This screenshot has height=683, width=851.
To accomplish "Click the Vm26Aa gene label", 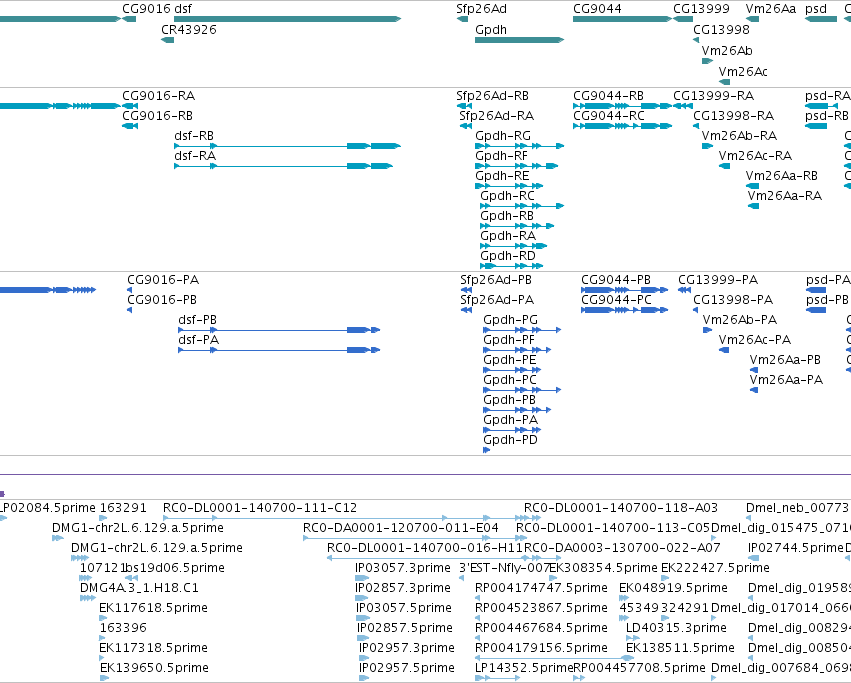I will pyautogui.click(x=771, y=9).
